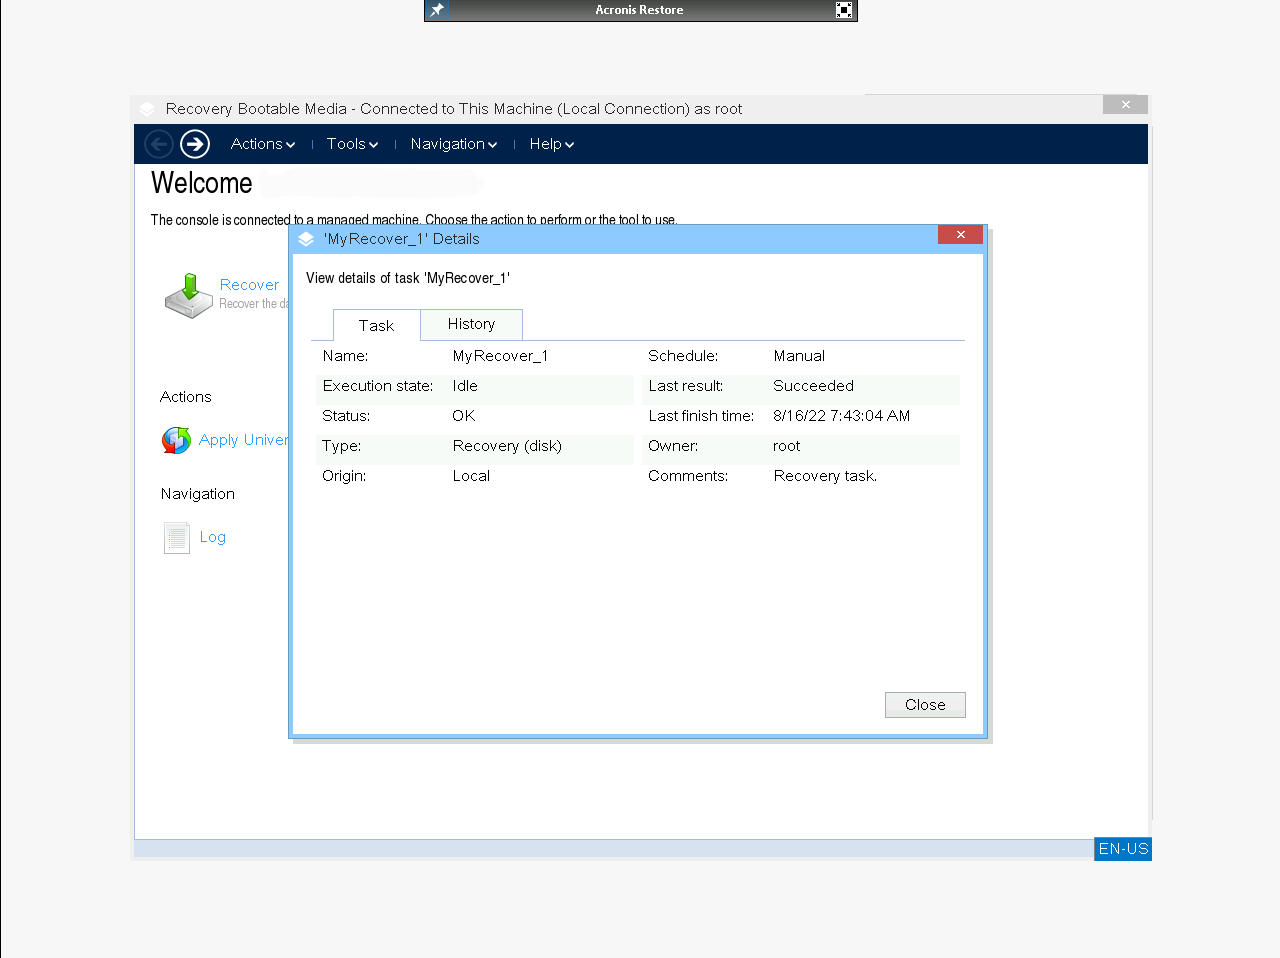
Task: Click the forward arrow navigation icon
Action: point(195,144)
